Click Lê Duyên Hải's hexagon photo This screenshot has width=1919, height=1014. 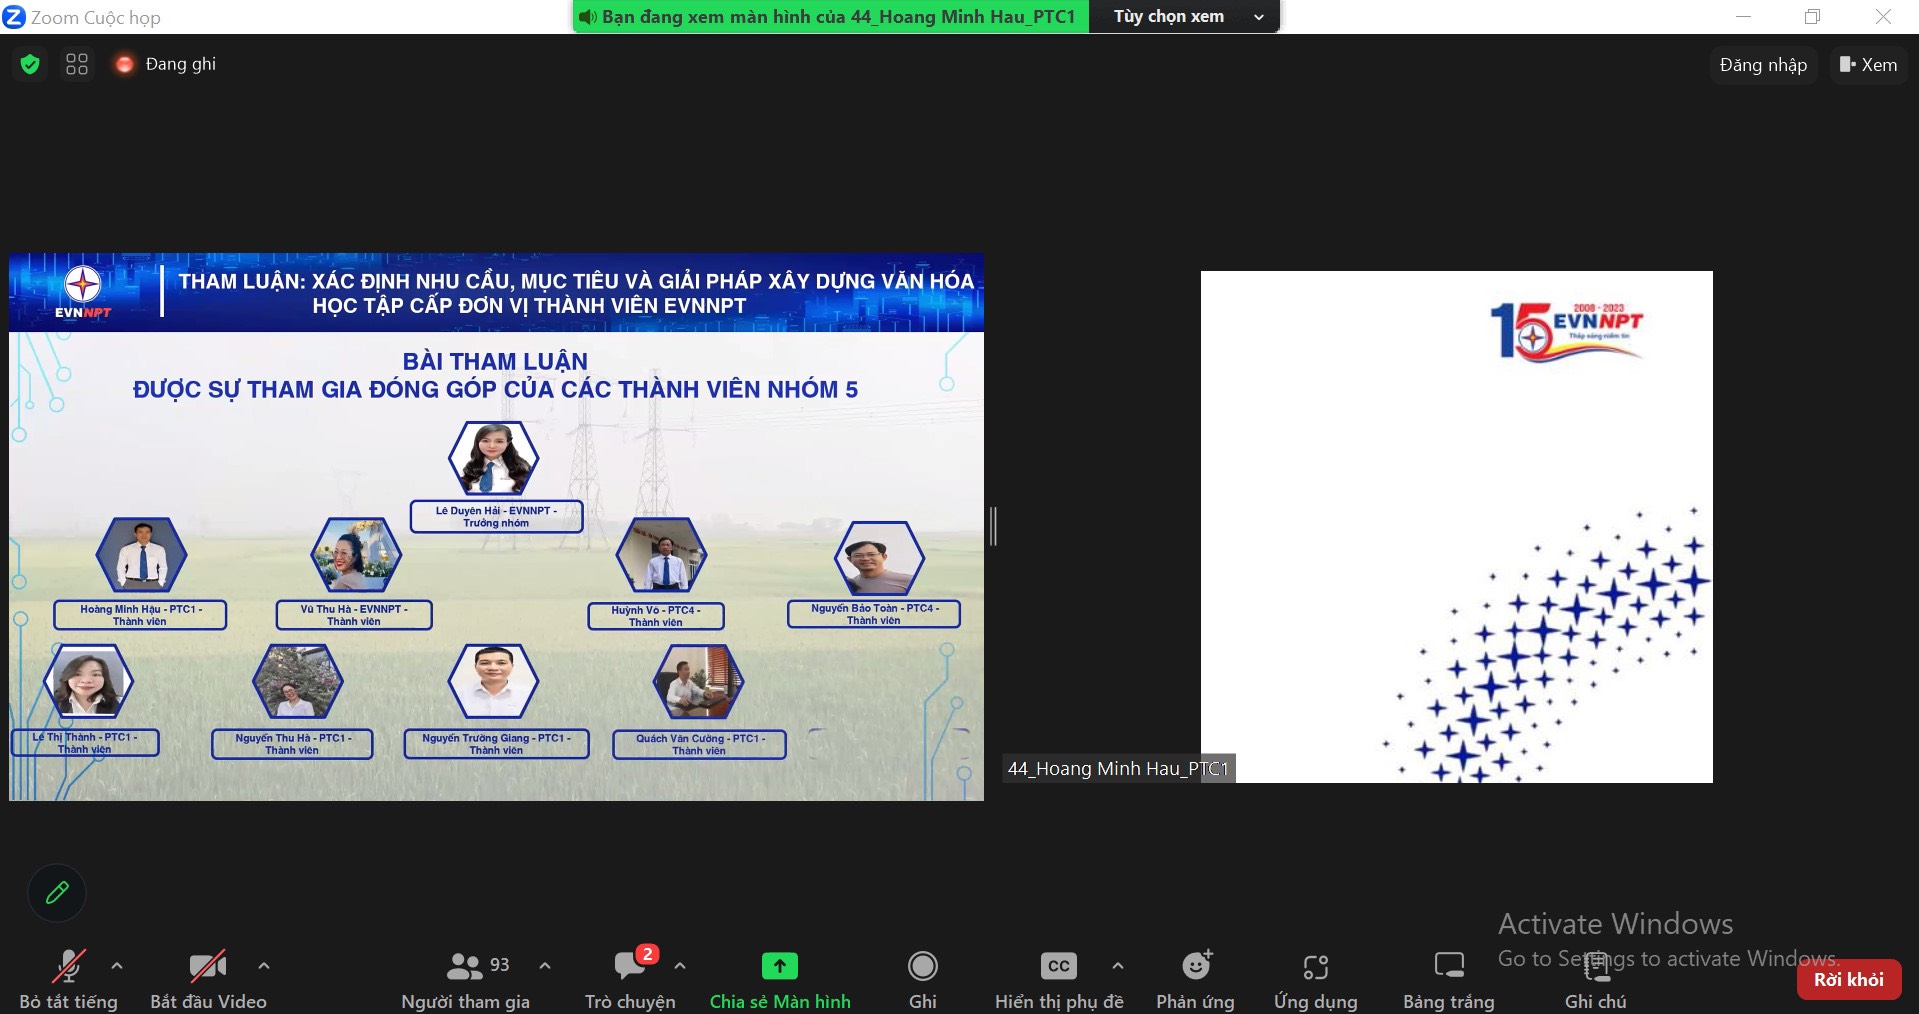point(494,458)
